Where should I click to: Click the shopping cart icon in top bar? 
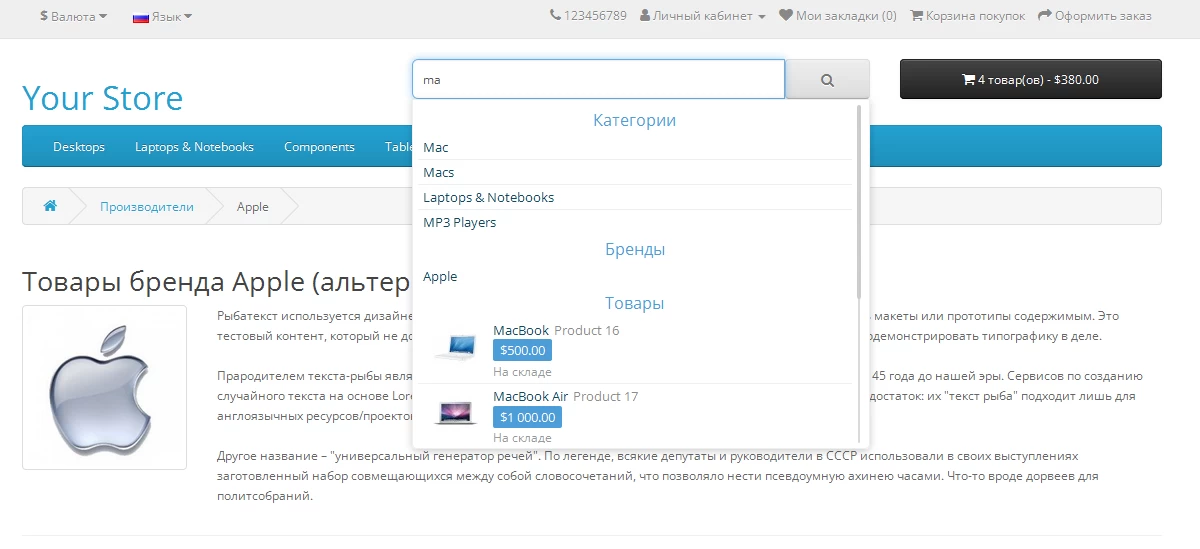(916, 16)
